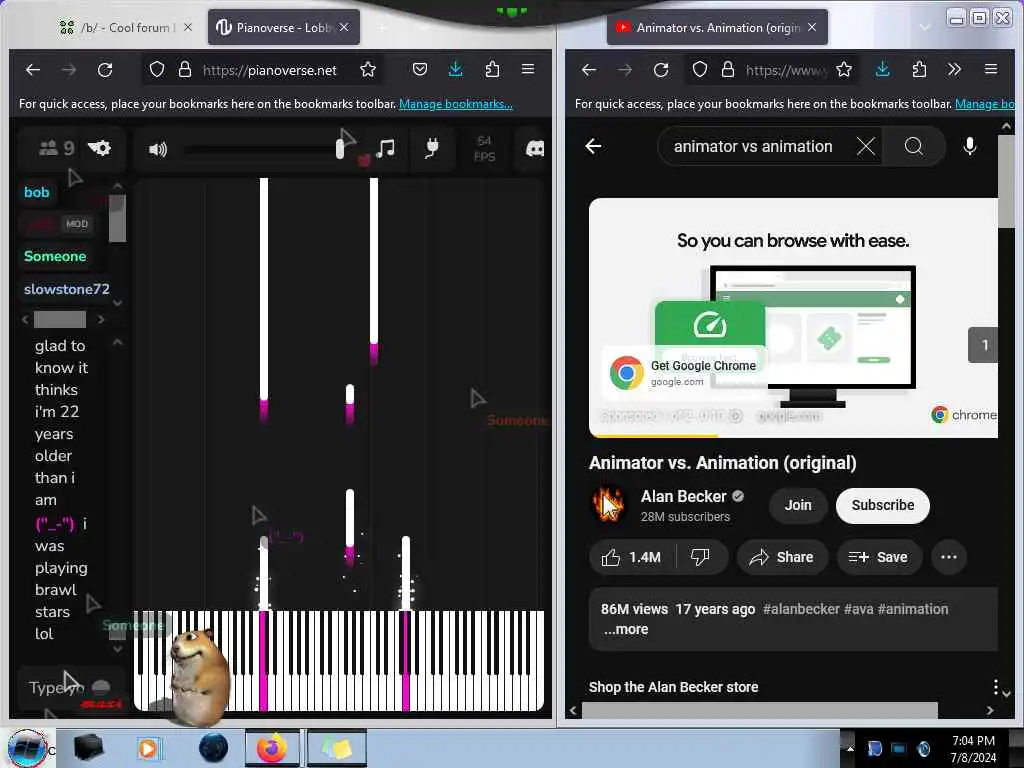Expand video description with ...more
Viewport: 1024px width, 768px height.
click(x=626, y=630)
